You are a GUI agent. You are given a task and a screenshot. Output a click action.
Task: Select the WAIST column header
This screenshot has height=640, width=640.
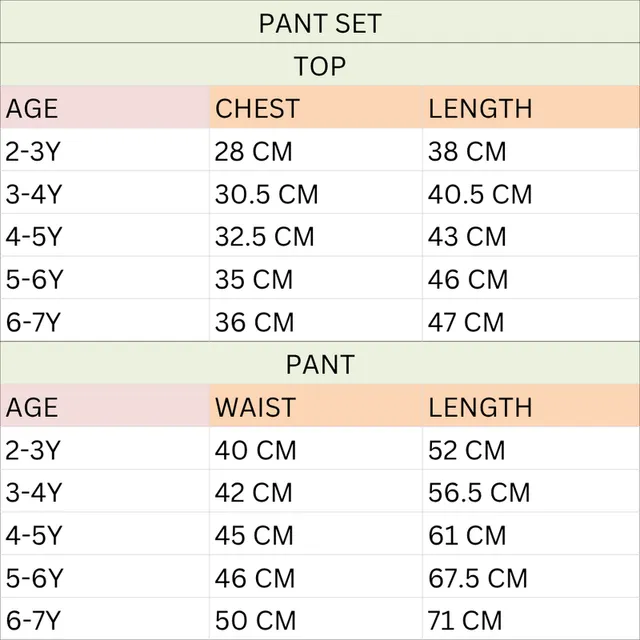(316, 406)
